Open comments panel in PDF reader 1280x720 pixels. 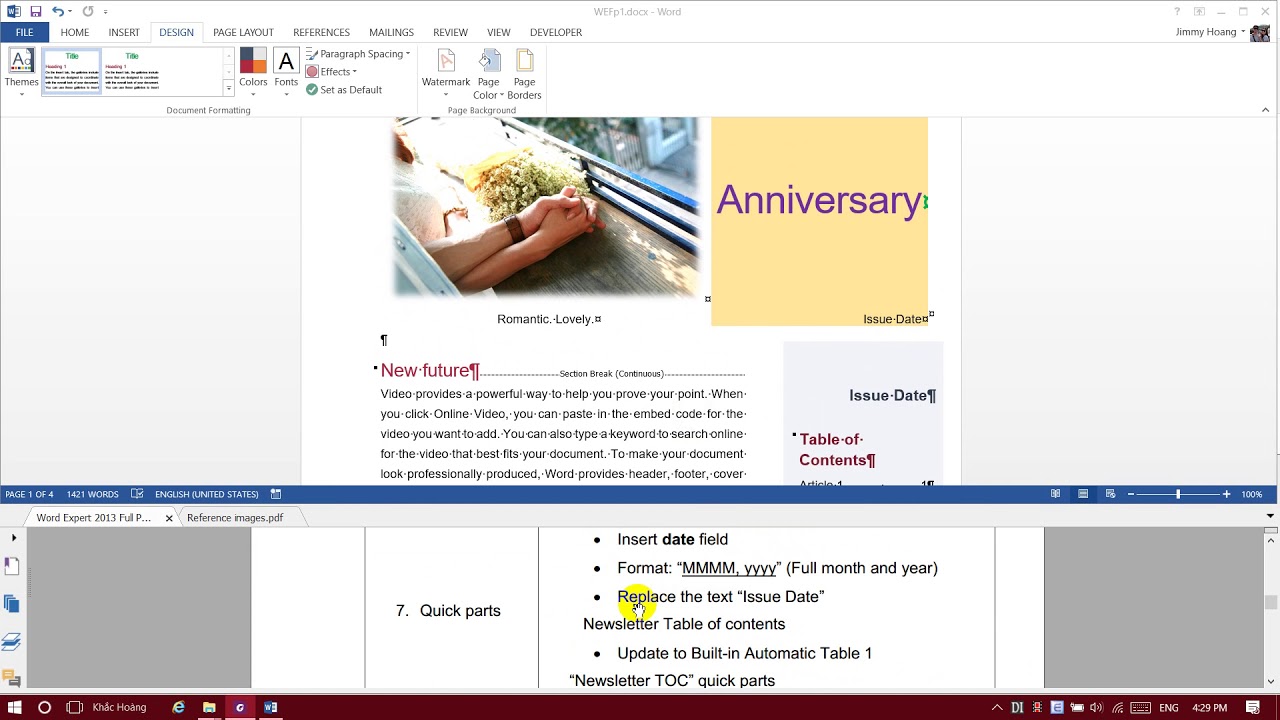click(x=12, y=680)
